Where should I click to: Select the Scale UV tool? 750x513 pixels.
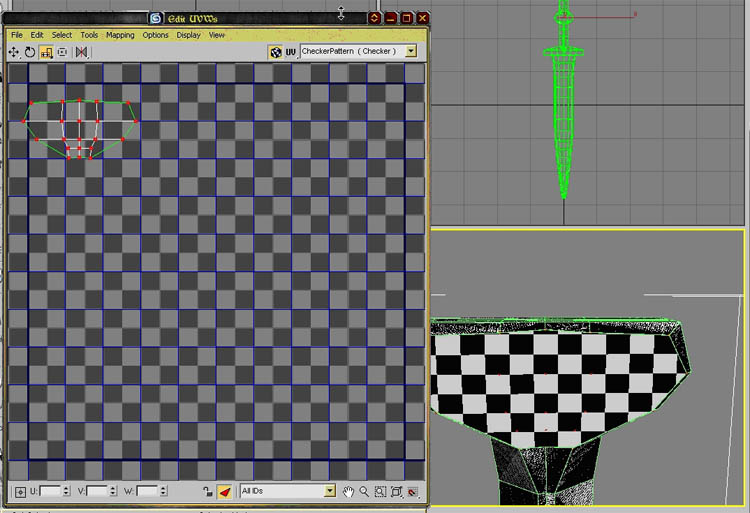tap(46, 52)
